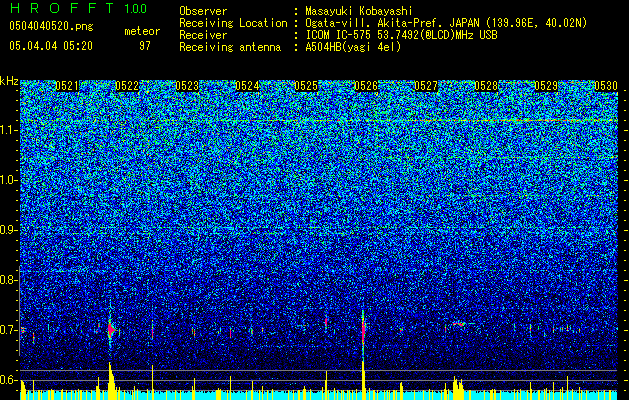Image resolution: width=629 pixels, height=400 pixels.
Task: Click the meteor count value 97
Action: pyautogui.click(x=145, y=46)
